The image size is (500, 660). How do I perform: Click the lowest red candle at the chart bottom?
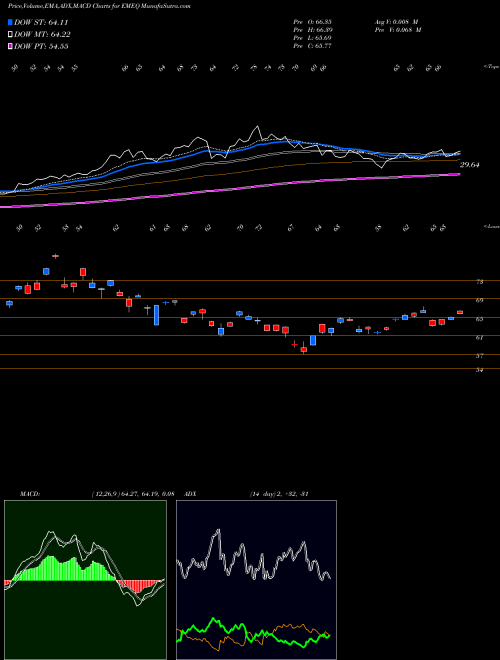click(x=304, y=349)
